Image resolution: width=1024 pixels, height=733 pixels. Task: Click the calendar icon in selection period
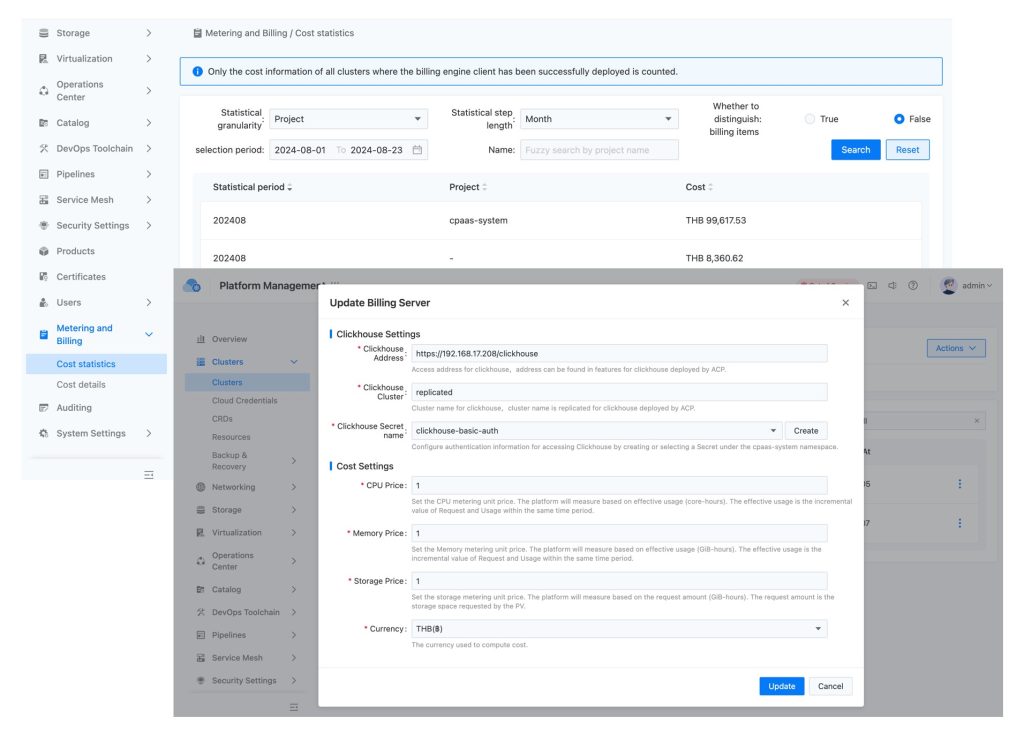(x=417, y=150)
